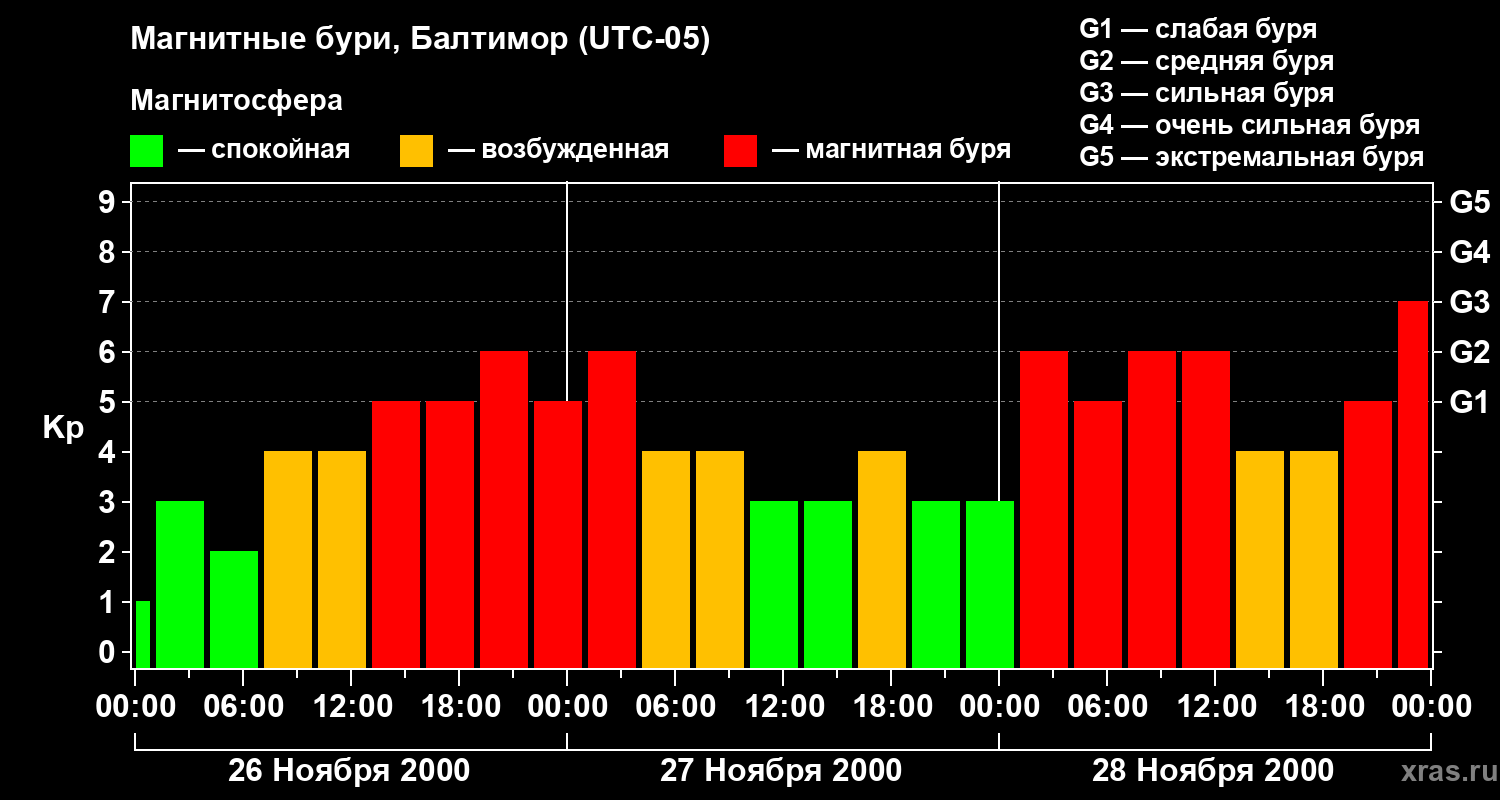Select the tallest red Kp 7 bar
Viewport: 1500px width, 800px height.
coord(1413,484)
